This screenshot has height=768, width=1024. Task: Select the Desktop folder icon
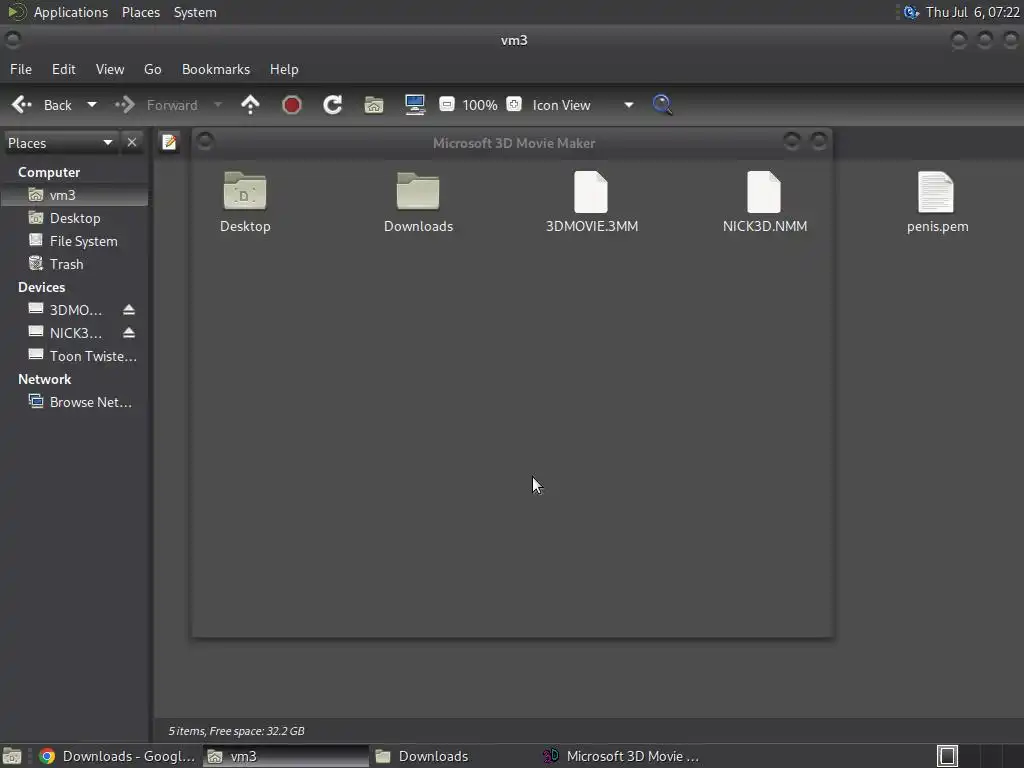[245, 191]
